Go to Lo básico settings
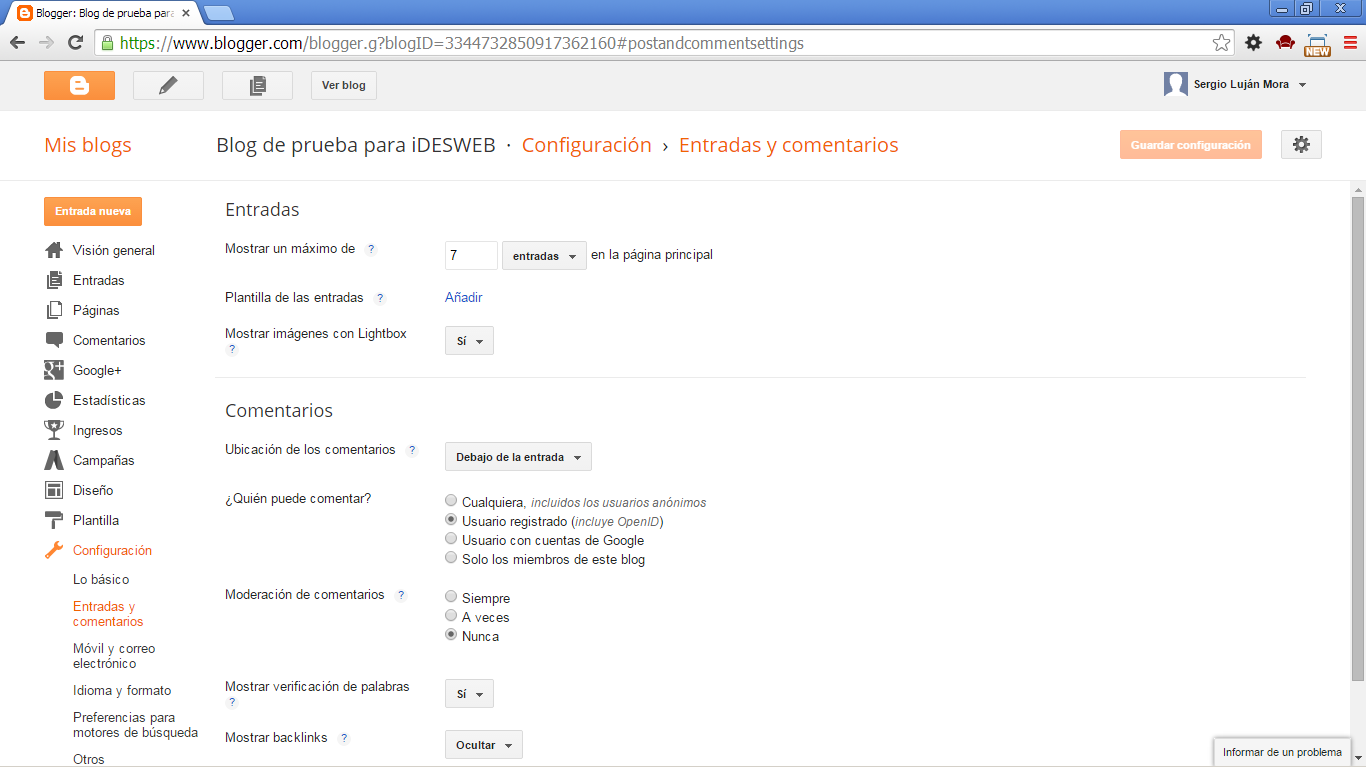The image size is (1366, 768). [101, 579]
